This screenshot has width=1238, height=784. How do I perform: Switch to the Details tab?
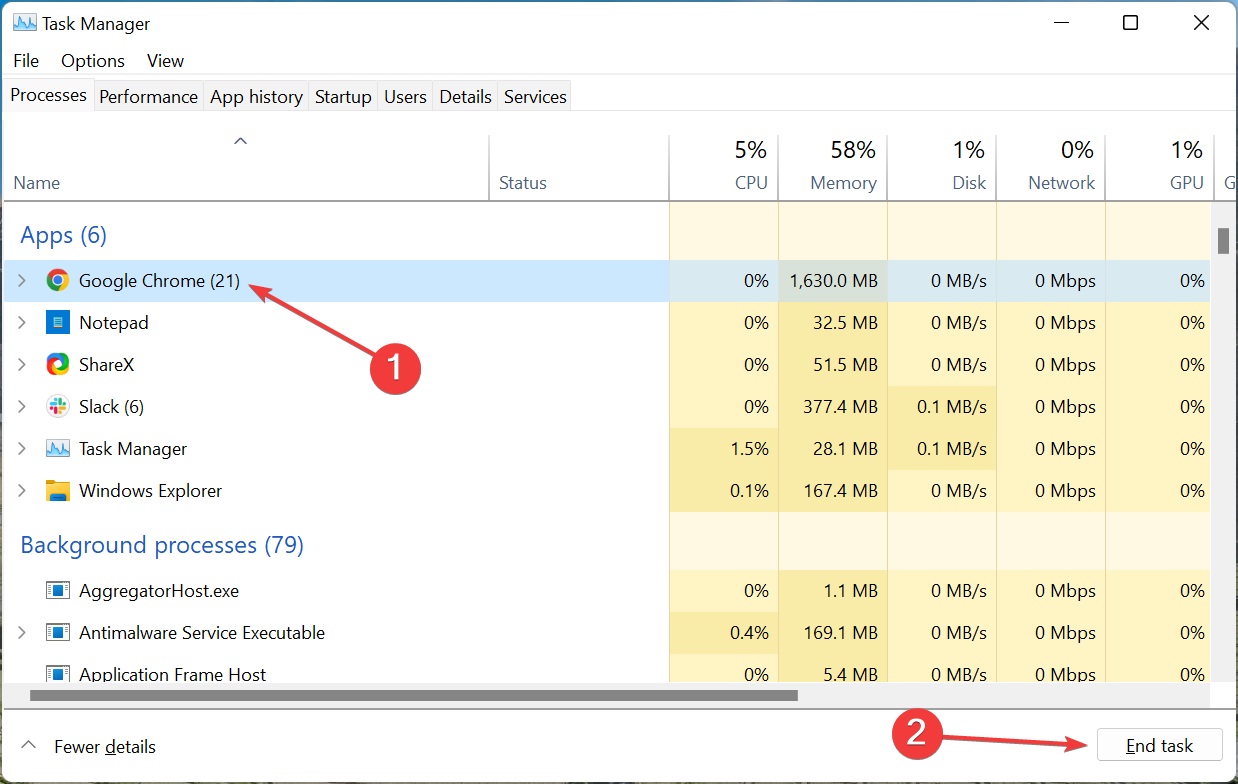pyautogui.click(x=465, y=97)
